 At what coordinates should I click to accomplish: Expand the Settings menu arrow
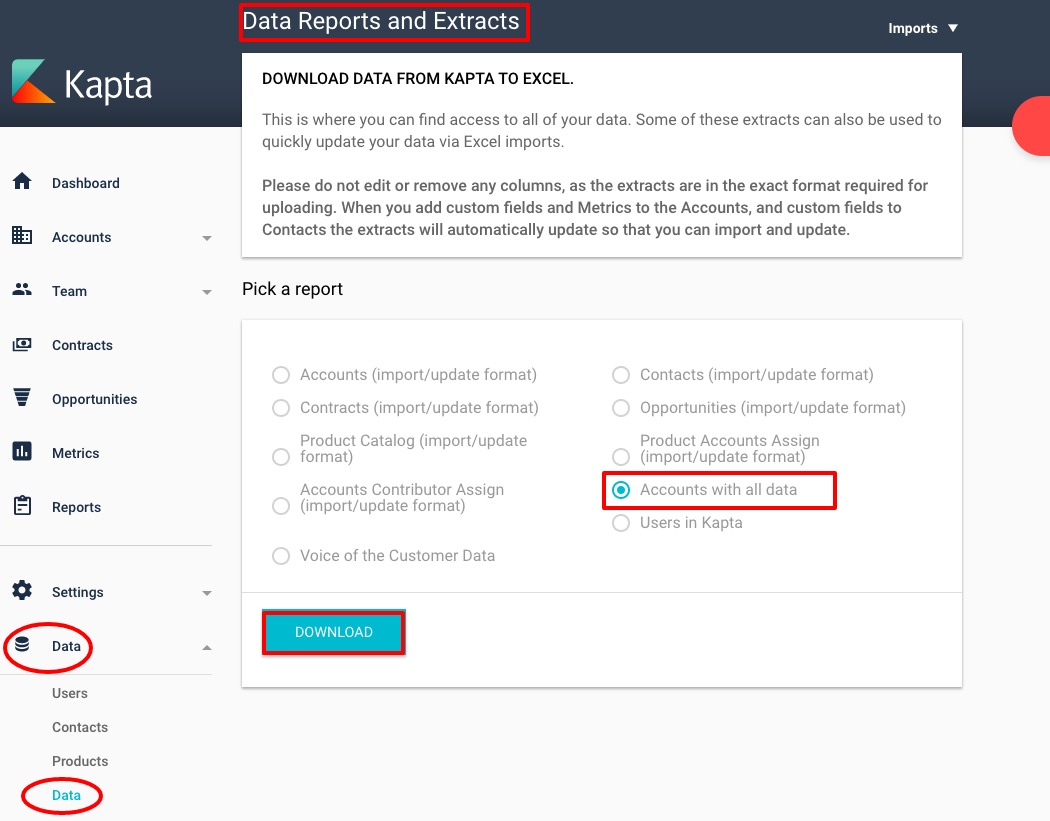207,593
